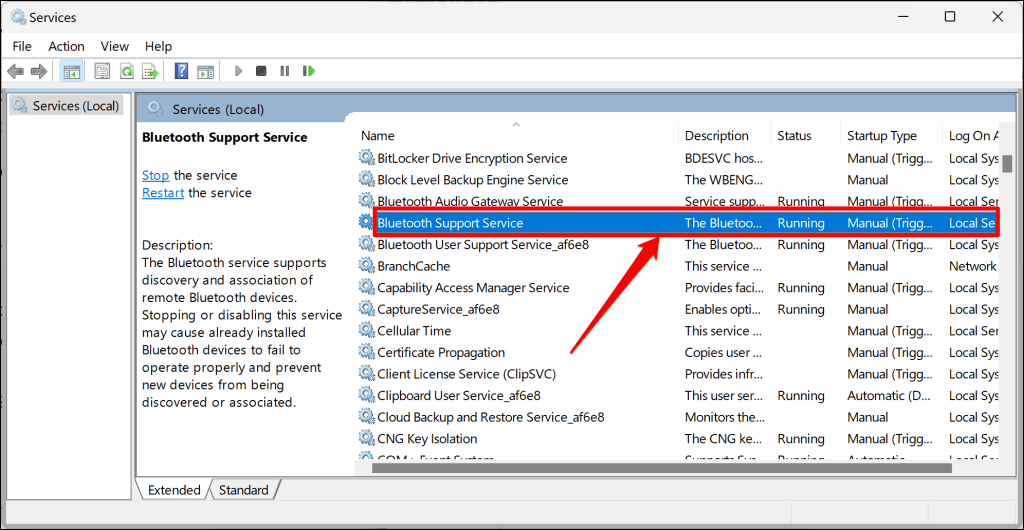Viewport: 1024px width, 530px height.
Task: Click gear icon of Clipboard User Service_af6e8
Action: (x=366, y=395)
